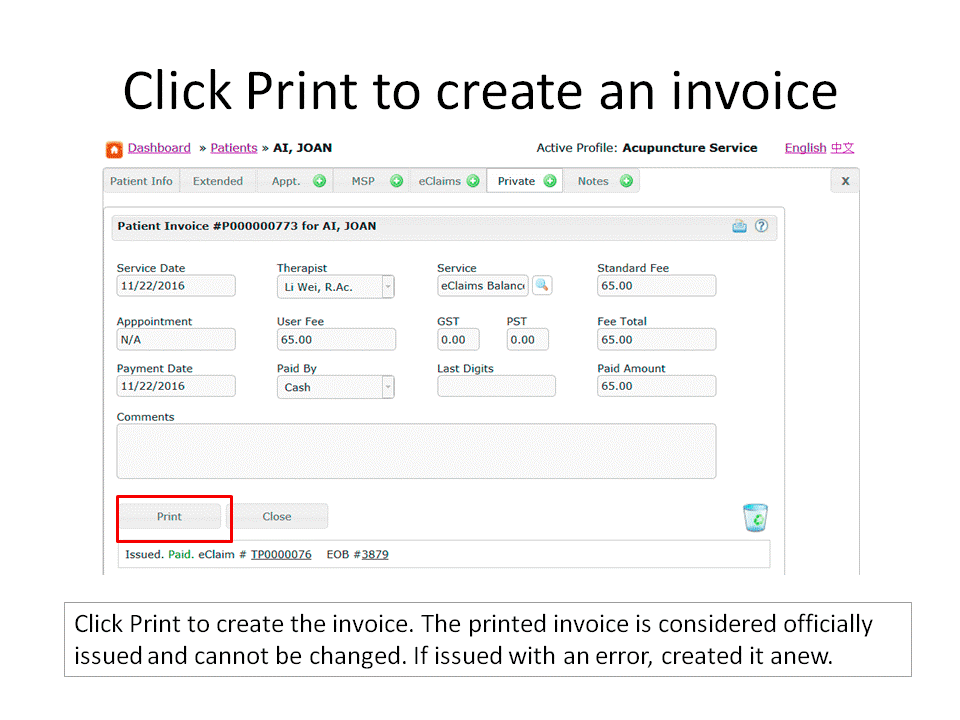Click the printer icon in invoice header
The image size is (960, 720).
pos(739,227)
